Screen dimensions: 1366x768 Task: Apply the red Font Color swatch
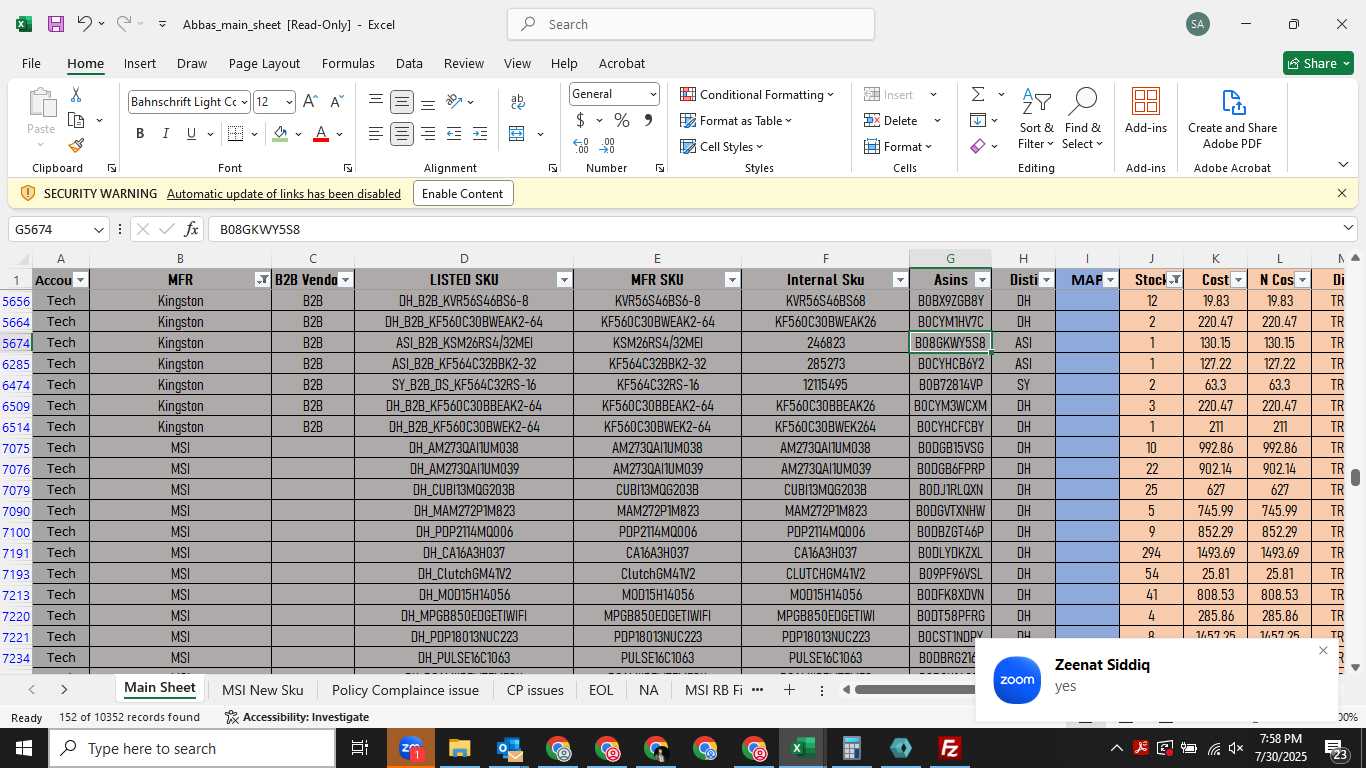coord(321,134)
